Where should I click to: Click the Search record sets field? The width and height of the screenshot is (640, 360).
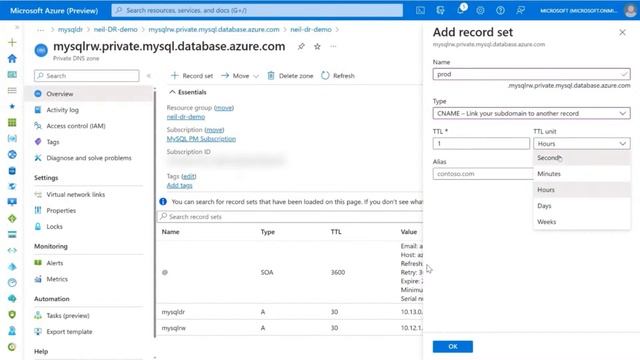[x=290, y=217]
